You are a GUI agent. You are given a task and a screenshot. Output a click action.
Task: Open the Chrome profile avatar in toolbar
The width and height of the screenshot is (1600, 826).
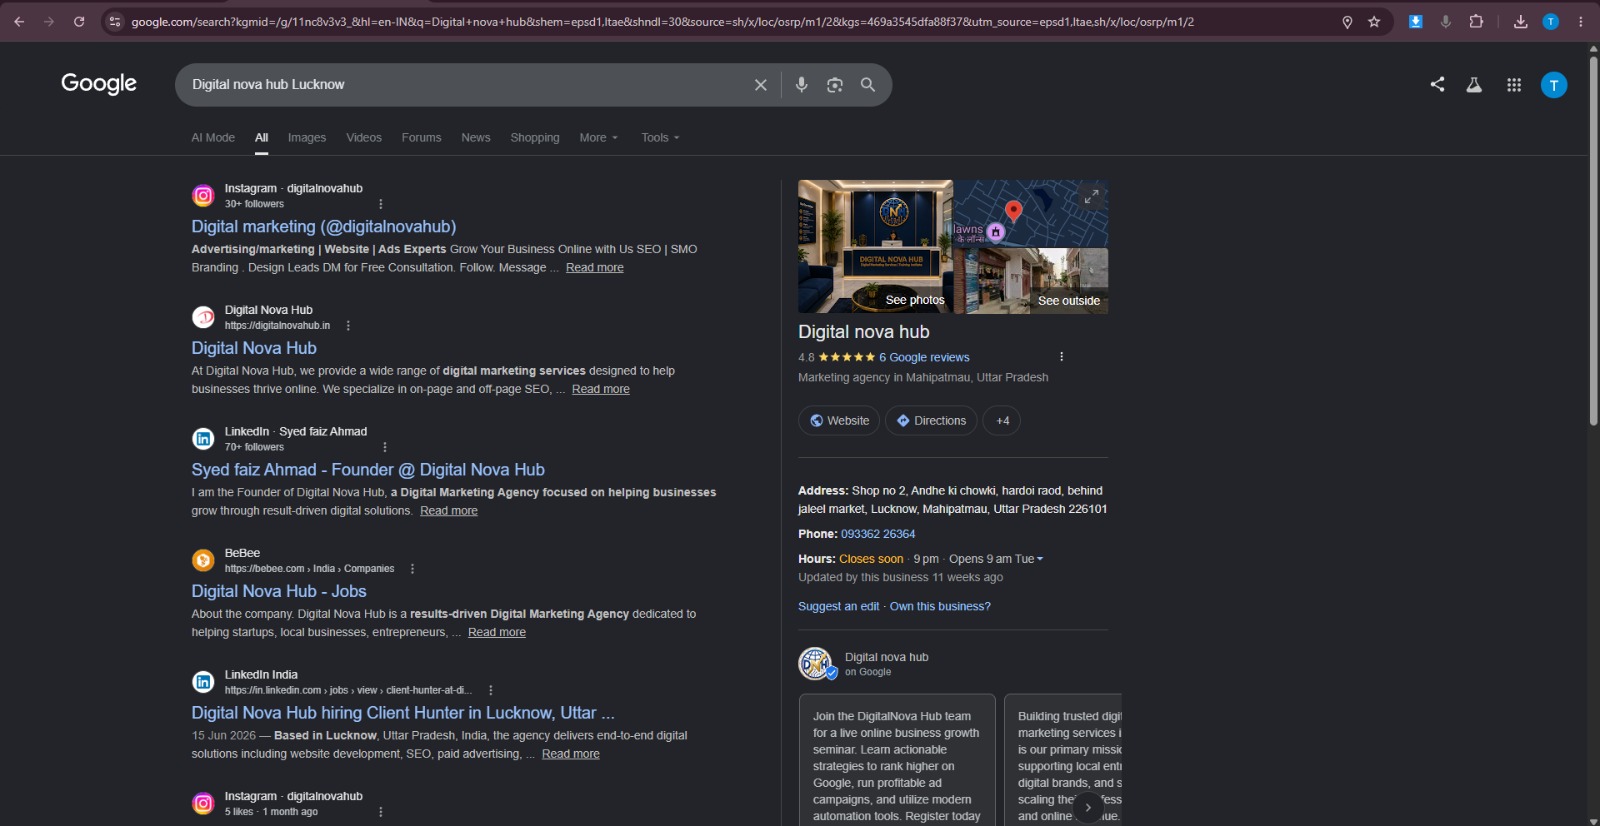1551,21
